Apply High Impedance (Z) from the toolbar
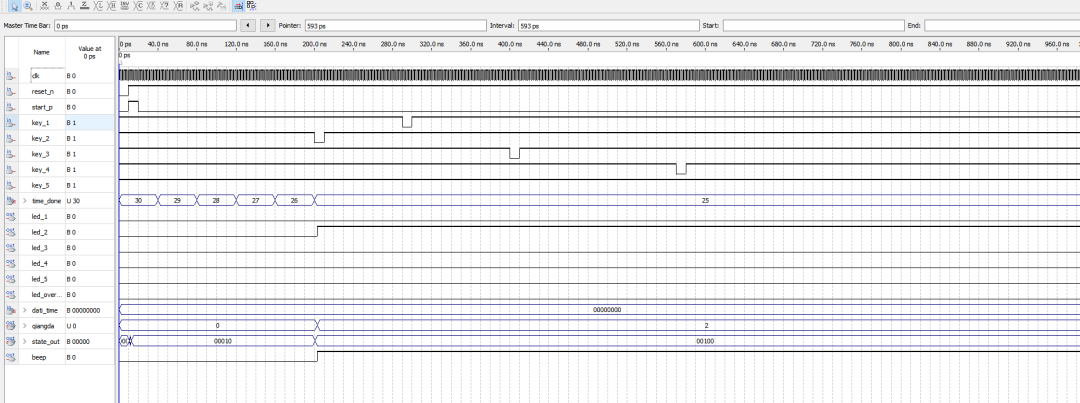 click(85, 5)
